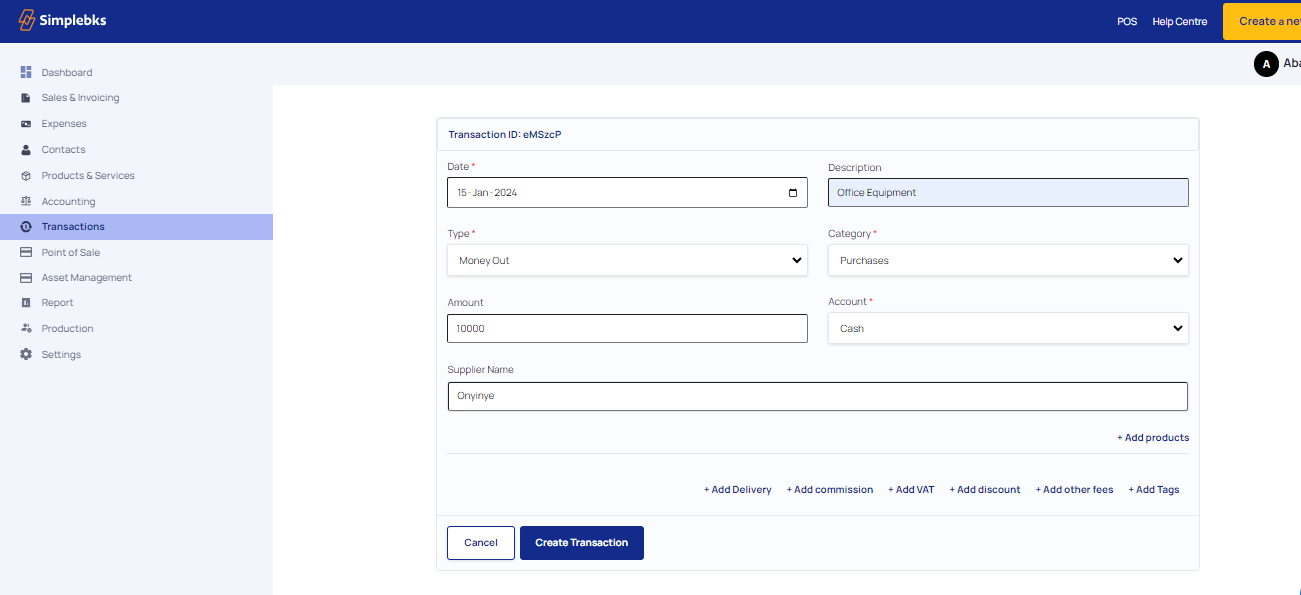Open the calendar picker in Date field
Screen dimensions: 1301x595
793,193
